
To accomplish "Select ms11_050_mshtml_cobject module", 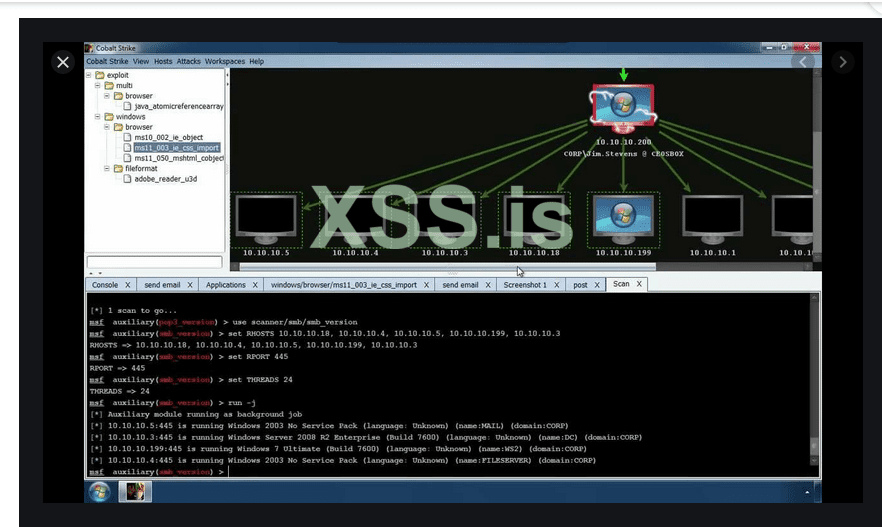I will [x=179, y=158].
